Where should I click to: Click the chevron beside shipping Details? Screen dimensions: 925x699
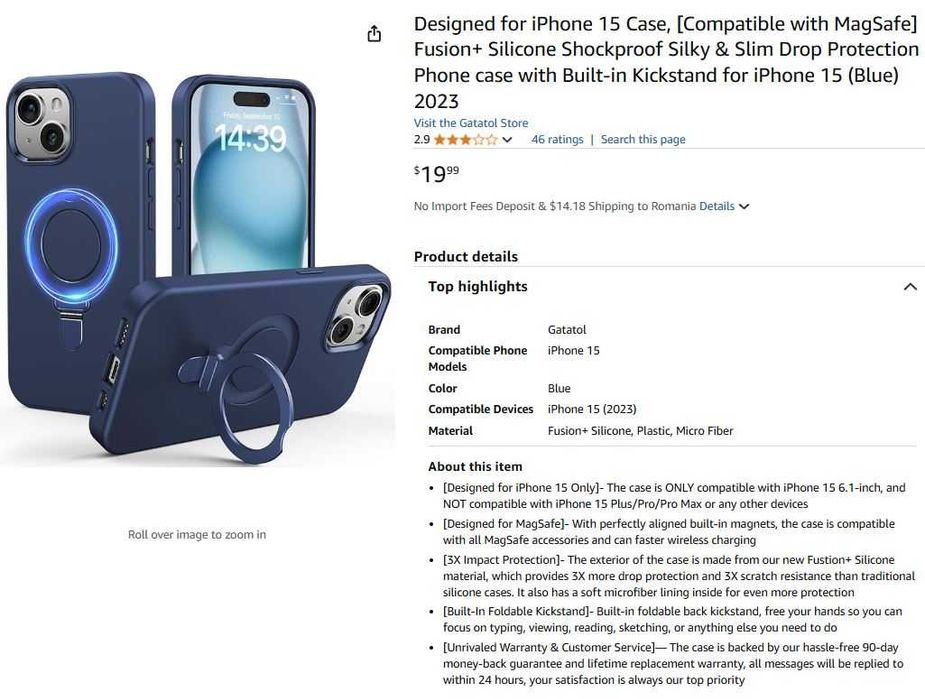[744, 206]
